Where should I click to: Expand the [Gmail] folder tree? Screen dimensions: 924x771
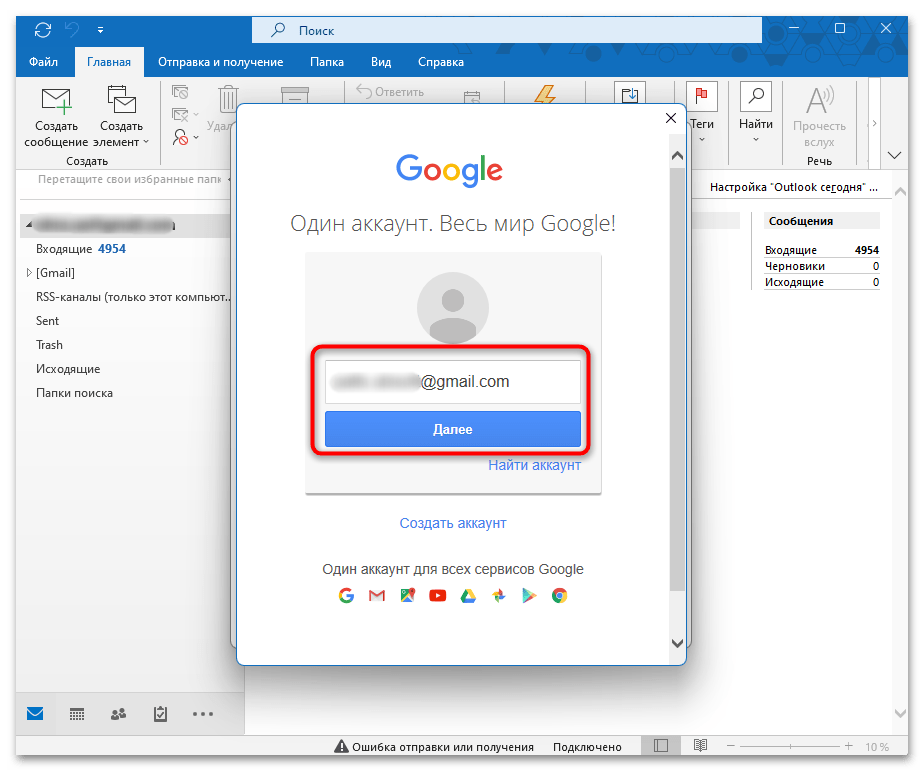[x=28, y=273]
